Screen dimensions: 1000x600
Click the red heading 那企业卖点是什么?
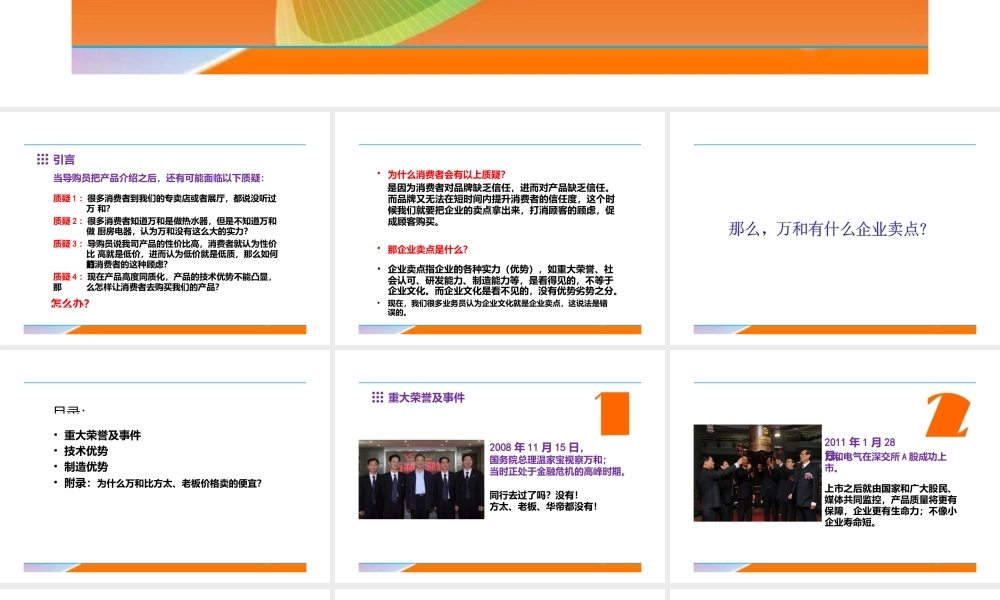coord(427,249)
